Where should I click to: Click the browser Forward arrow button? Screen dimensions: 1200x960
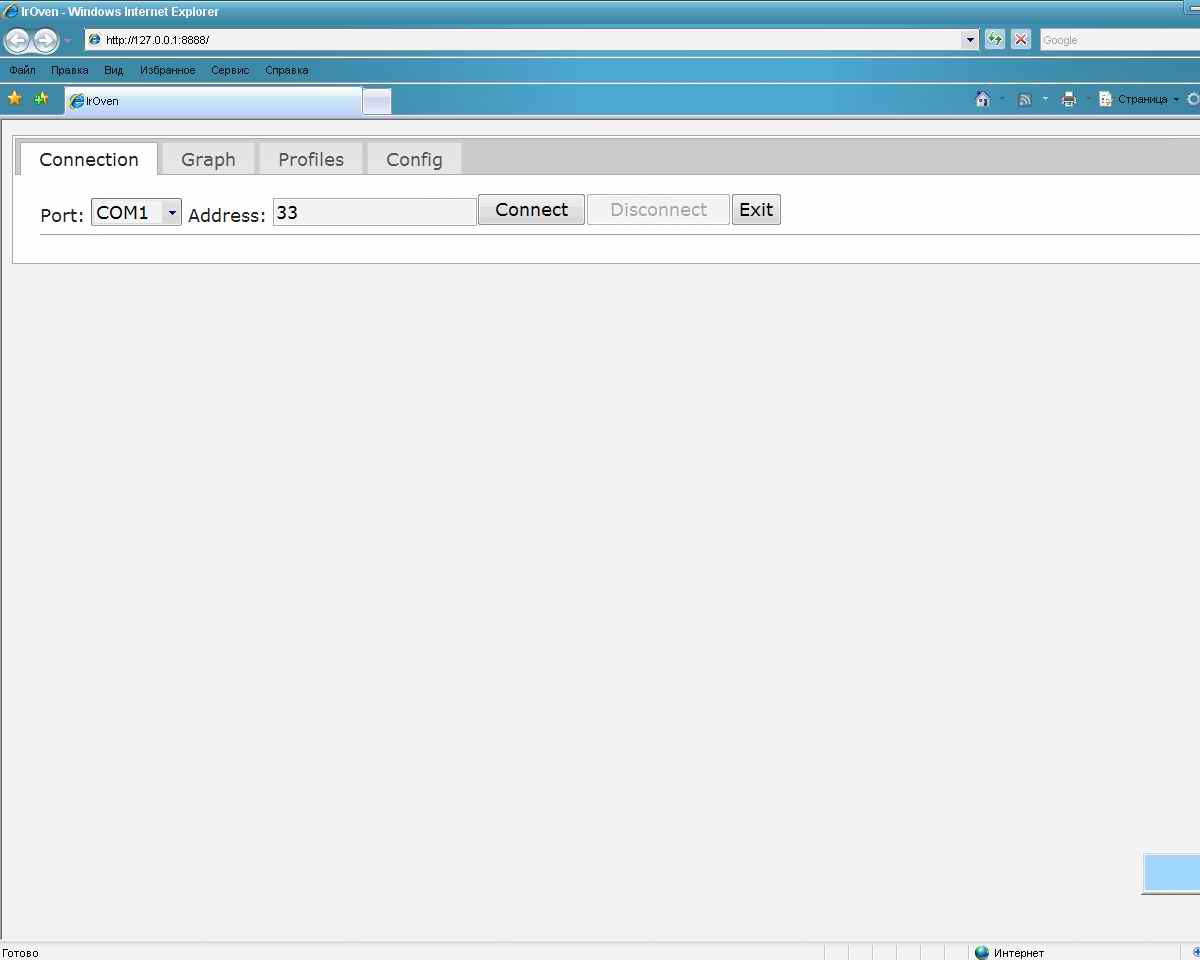(x=45, y=41)
